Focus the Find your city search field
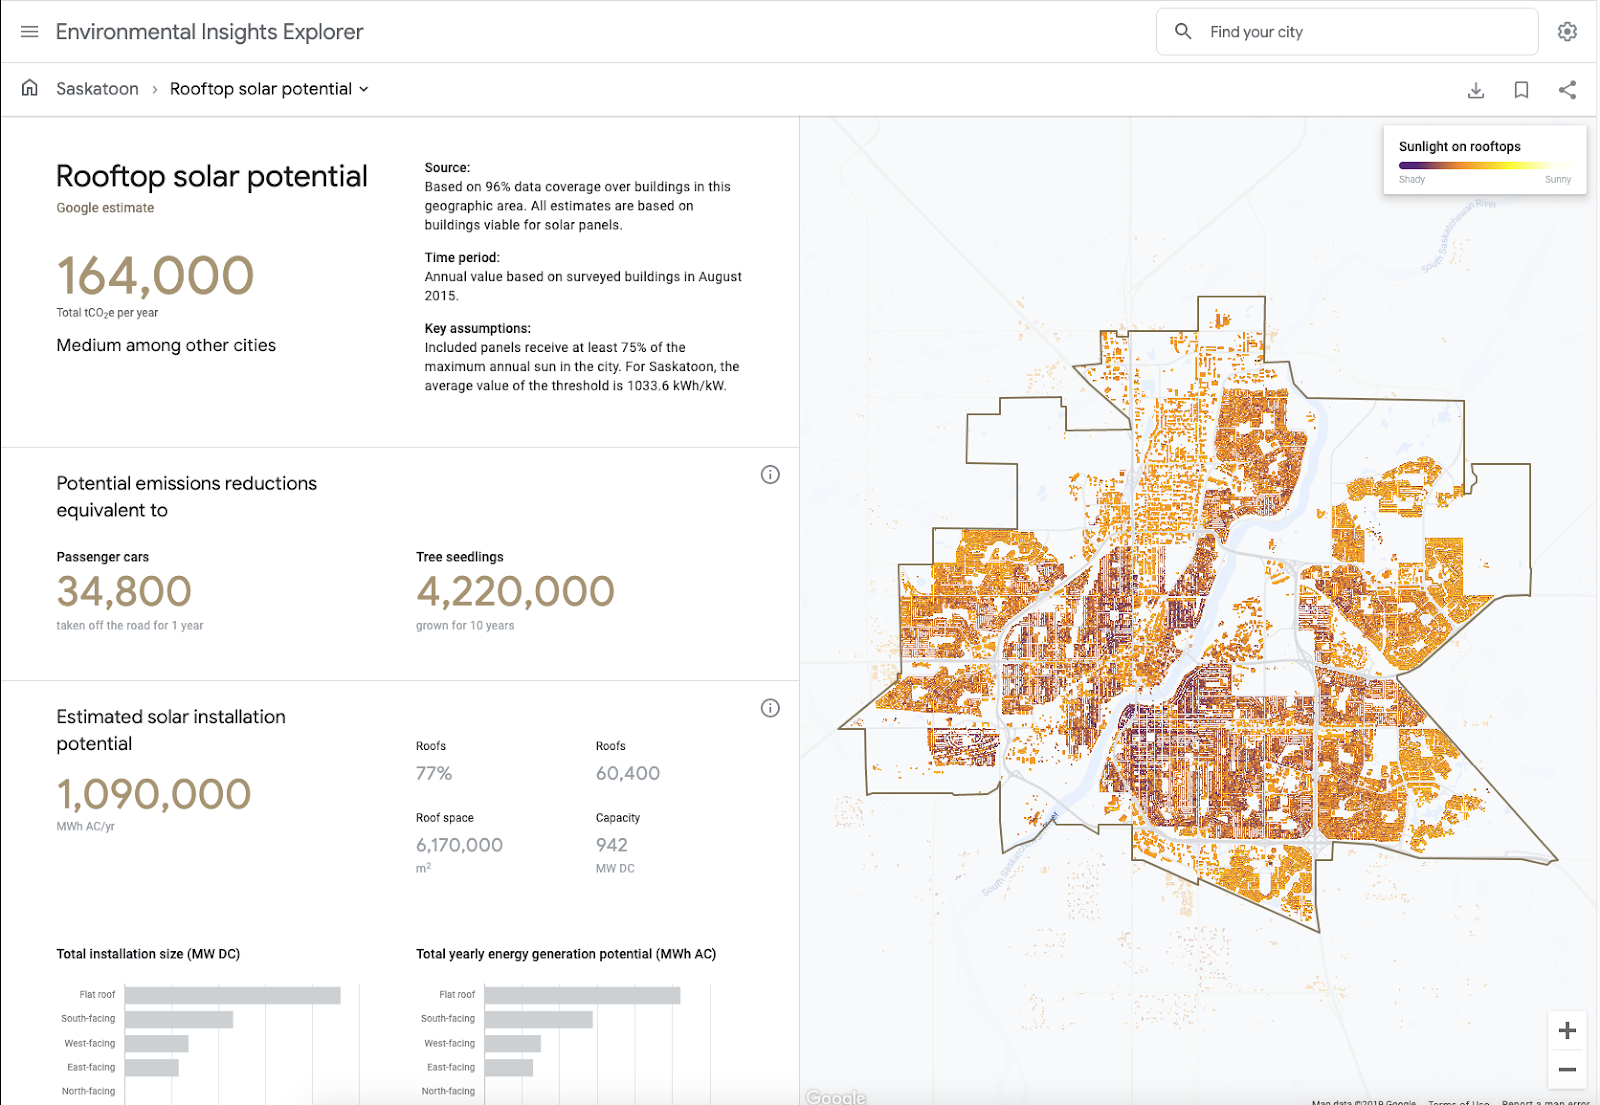1600x1105 pixels. (1347, 32)
